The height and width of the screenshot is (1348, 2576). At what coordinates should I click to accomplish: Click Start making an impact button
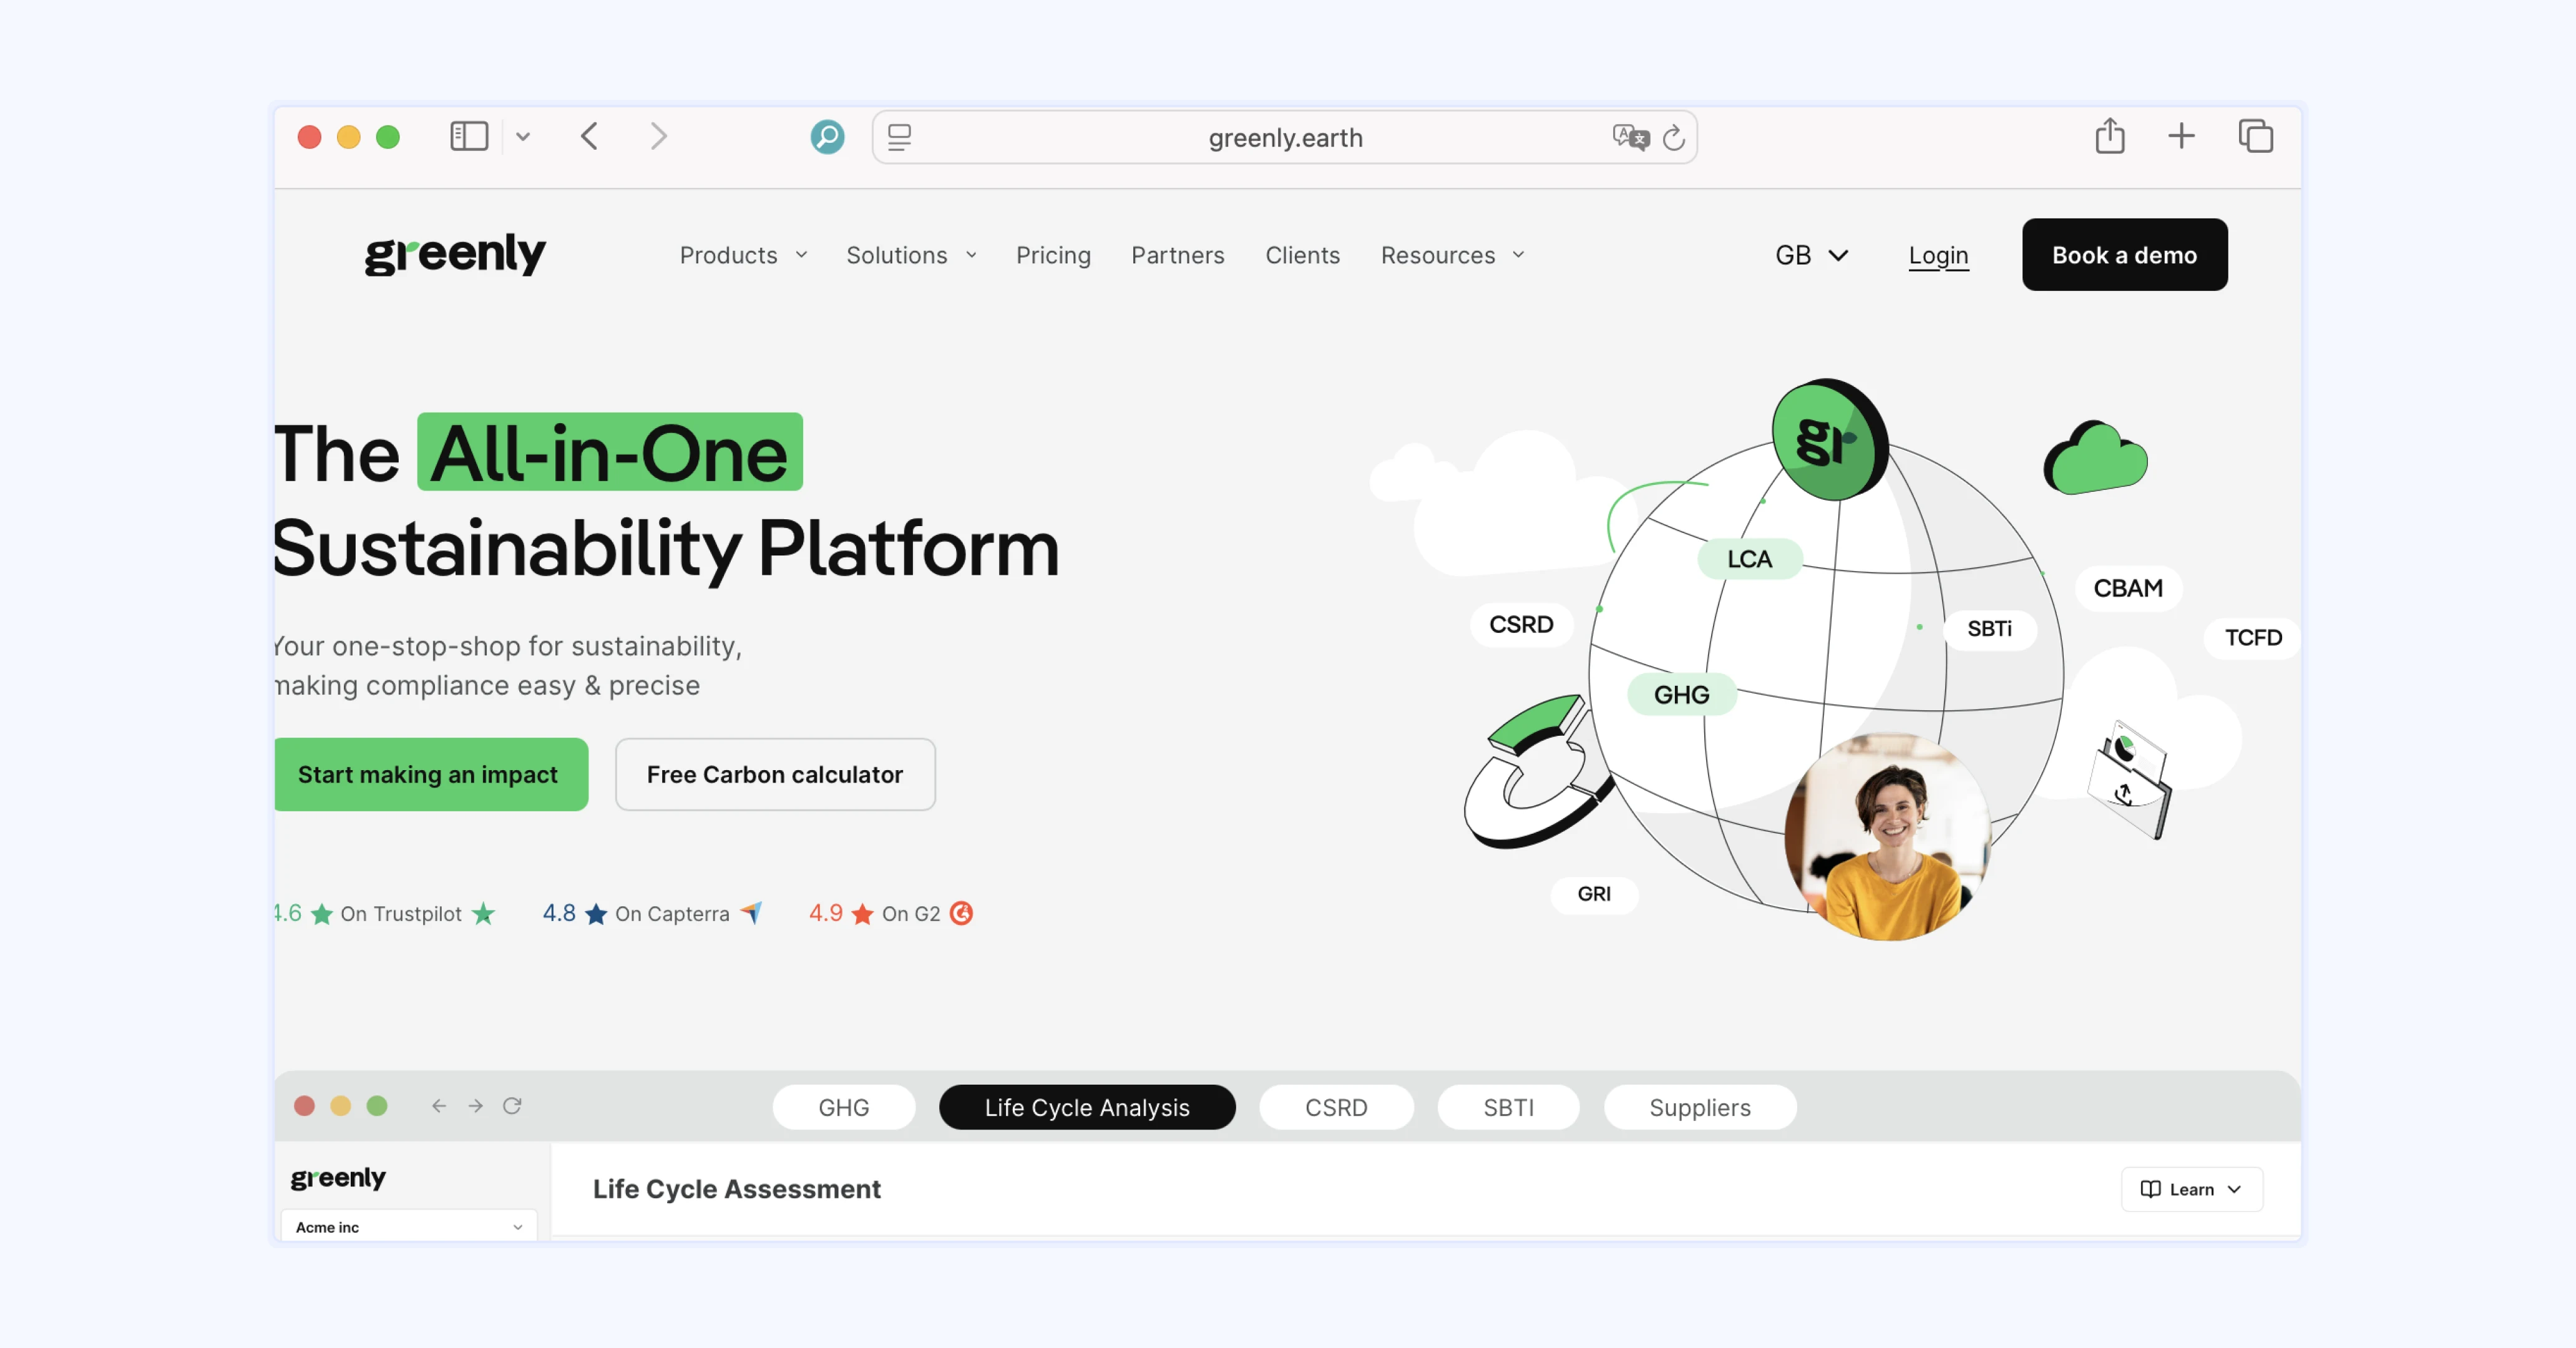pos(430,774)
